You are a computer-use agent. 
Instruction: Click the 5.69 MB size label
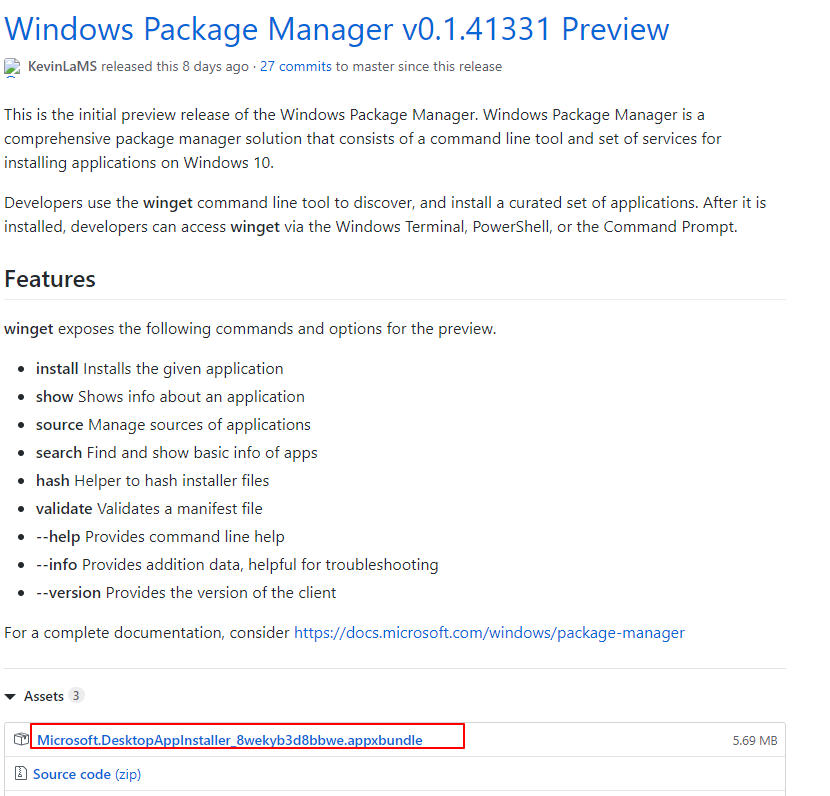coord(756,740)
